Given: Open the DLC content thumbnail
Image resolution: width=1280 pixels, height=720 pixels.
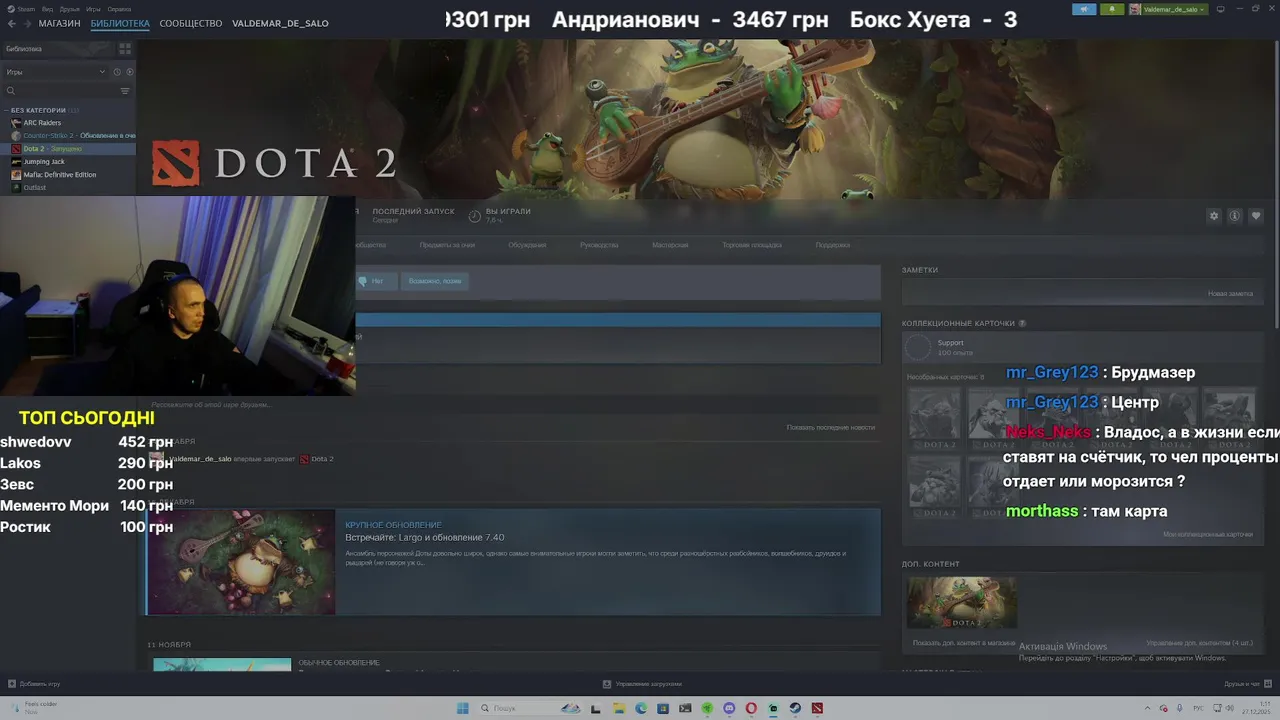Looking at the screenshot, I should [962, 603].
